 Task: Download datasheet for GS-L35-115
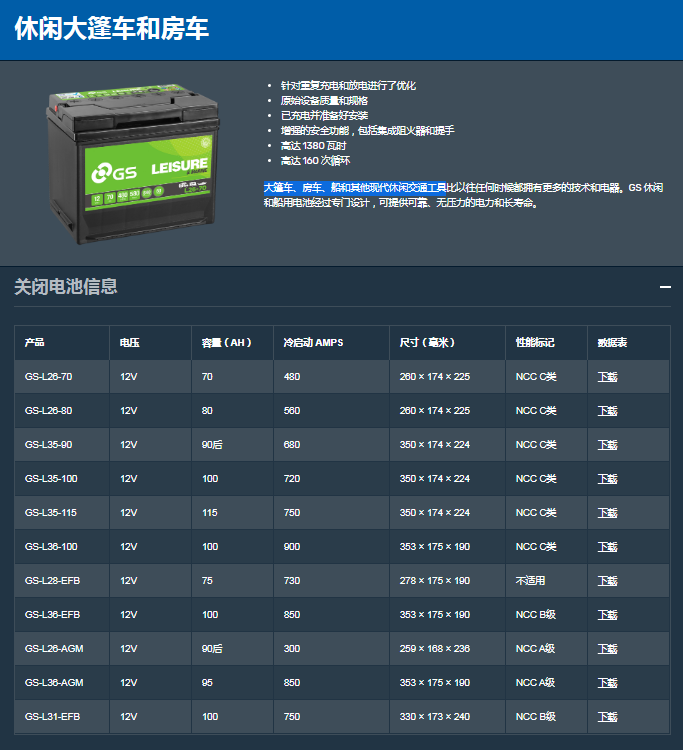tap(607, 513)
